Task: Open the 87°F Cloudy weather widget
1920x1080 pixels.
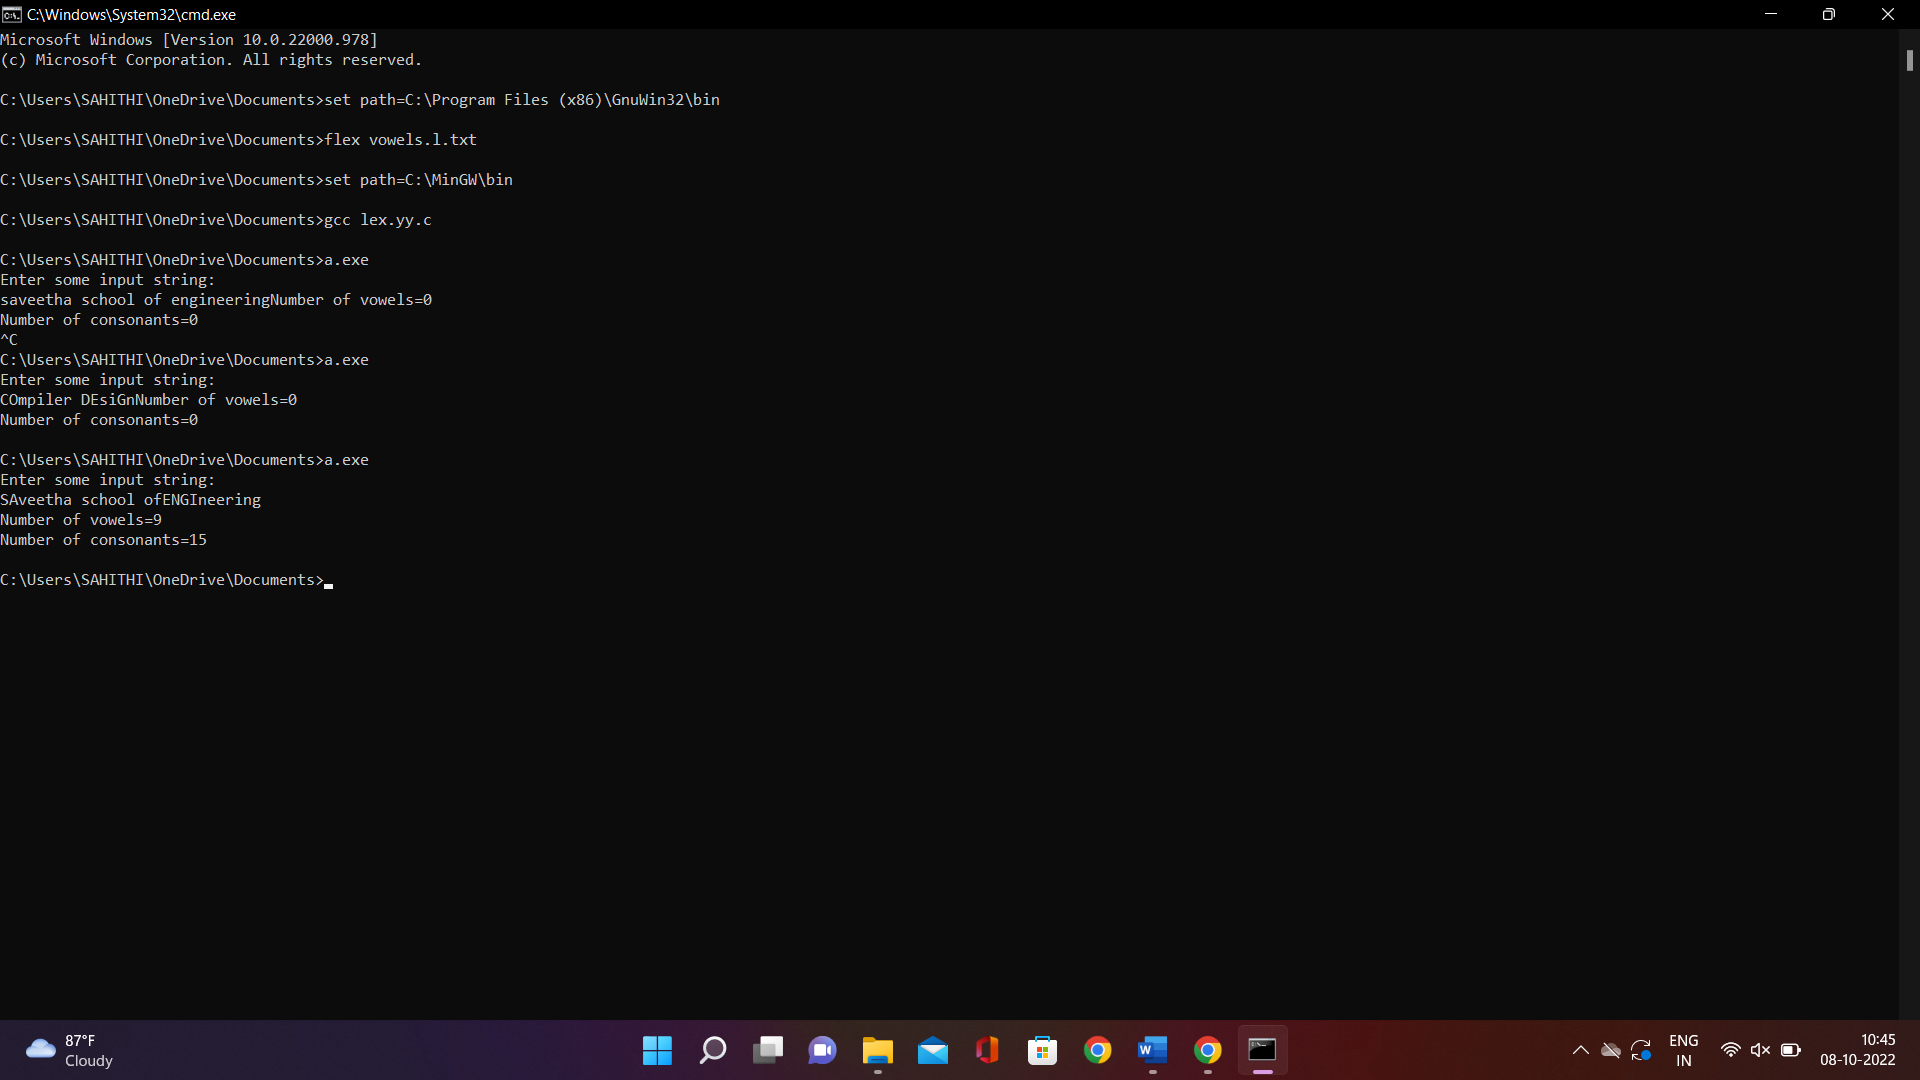Action: [x=70, y=1050]
